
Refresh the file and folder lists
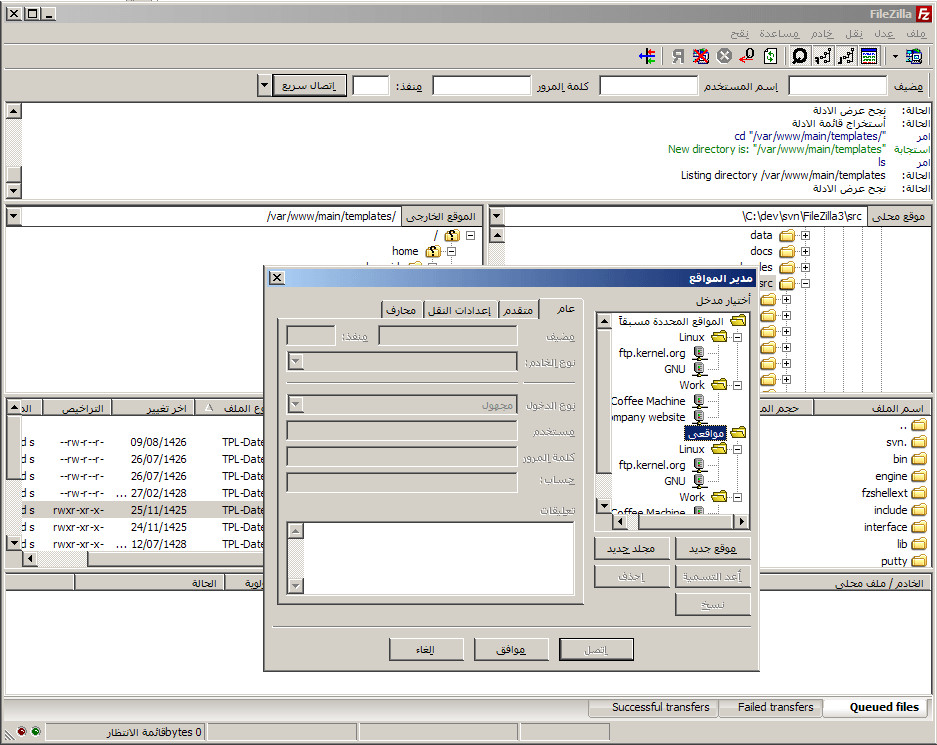[x=769, y=57]
